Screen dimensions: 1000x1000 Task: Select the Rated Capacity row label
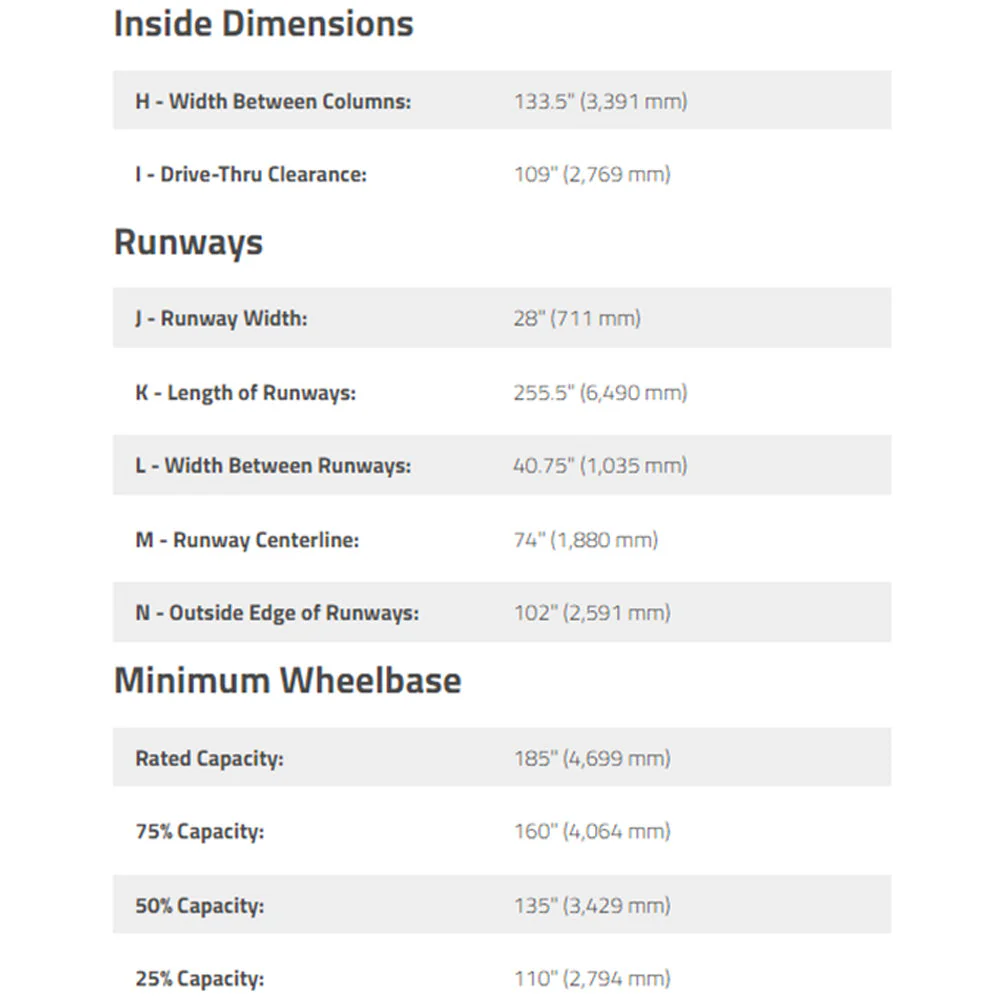click(x=209, y=759)
